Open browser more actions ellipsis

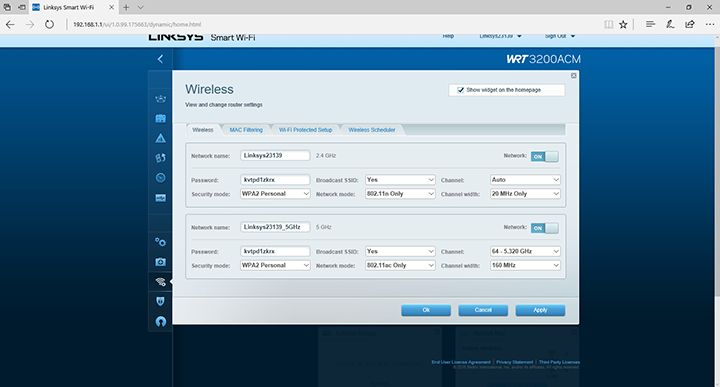pos(709,24)
